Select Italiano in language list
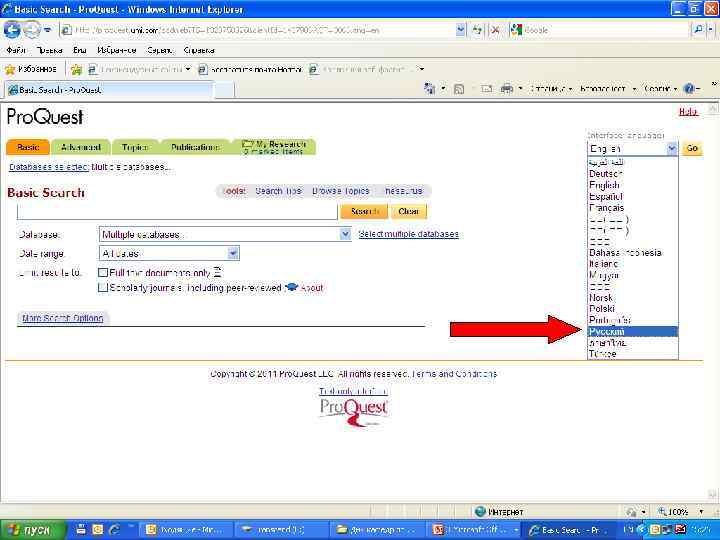720x540 pixels. coord(633,264)
